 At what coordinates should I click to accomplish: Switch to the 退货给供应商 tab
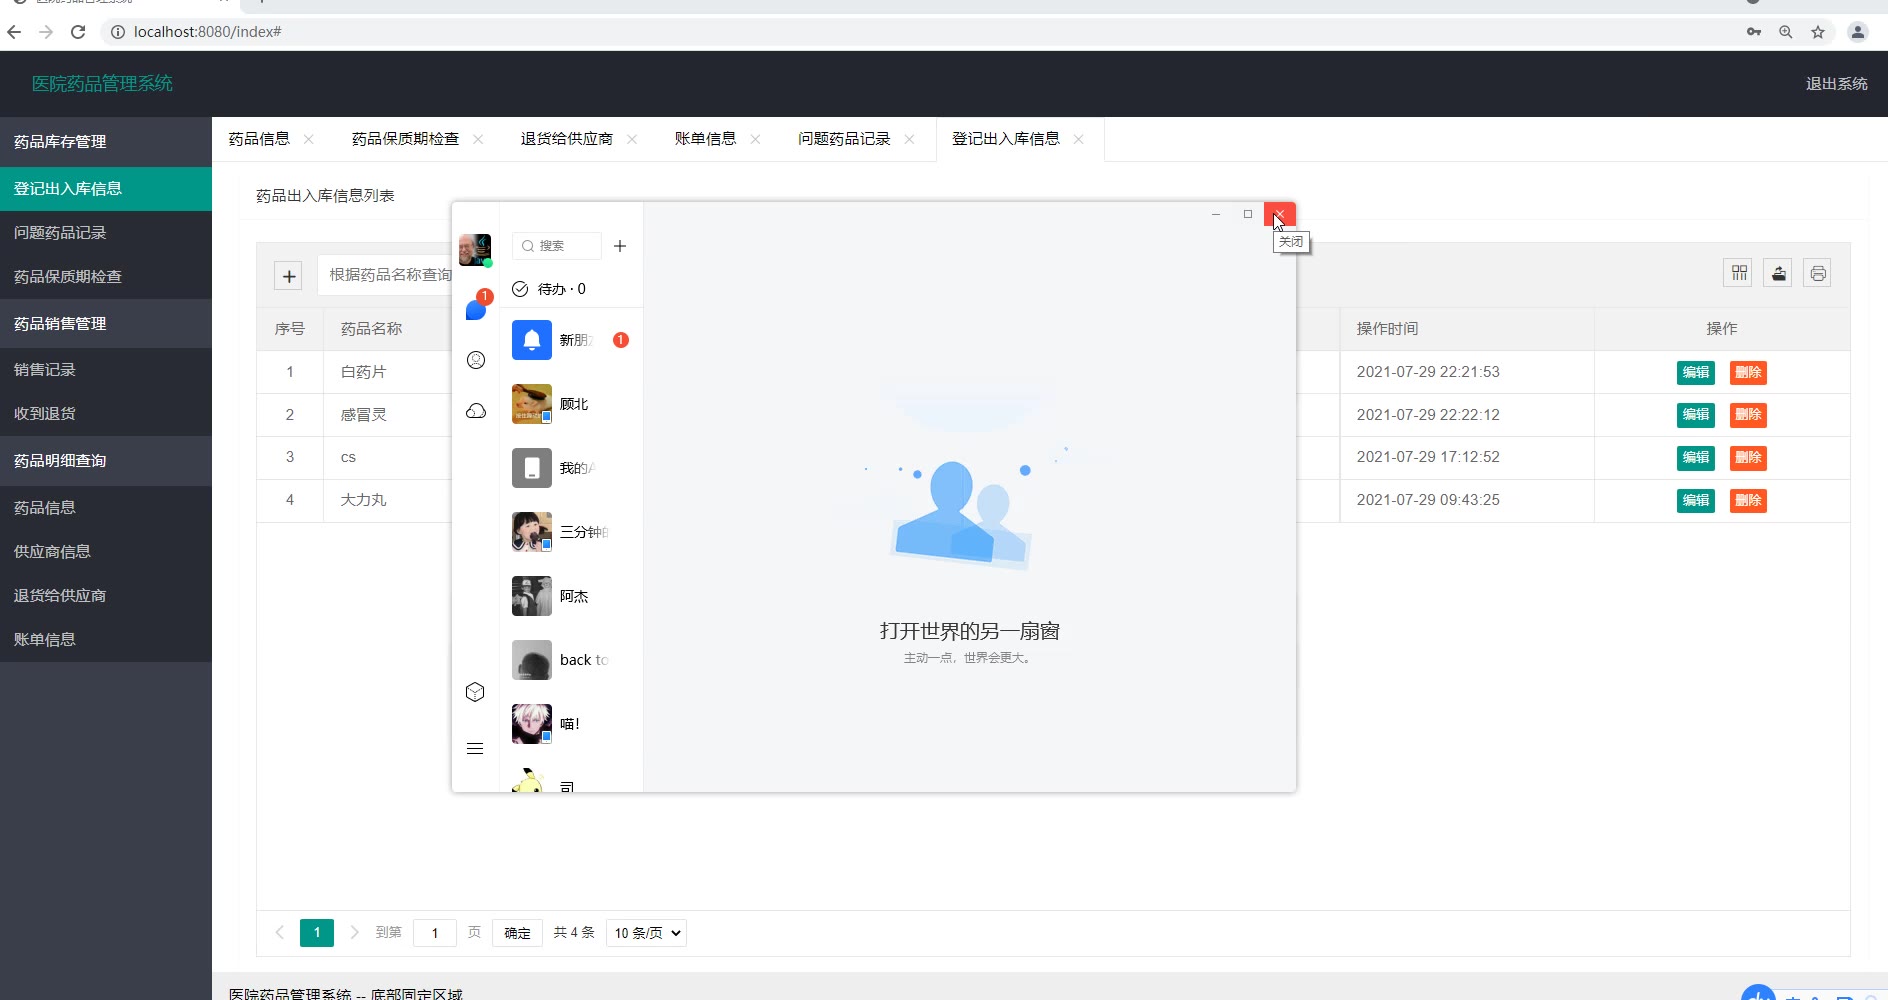coord(567,139)
